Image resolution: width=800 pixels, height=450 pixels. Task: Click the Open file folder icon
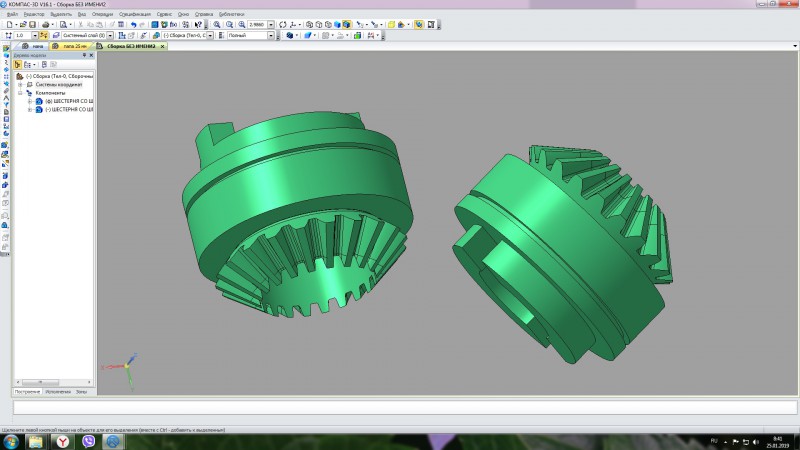click(23, 24)
